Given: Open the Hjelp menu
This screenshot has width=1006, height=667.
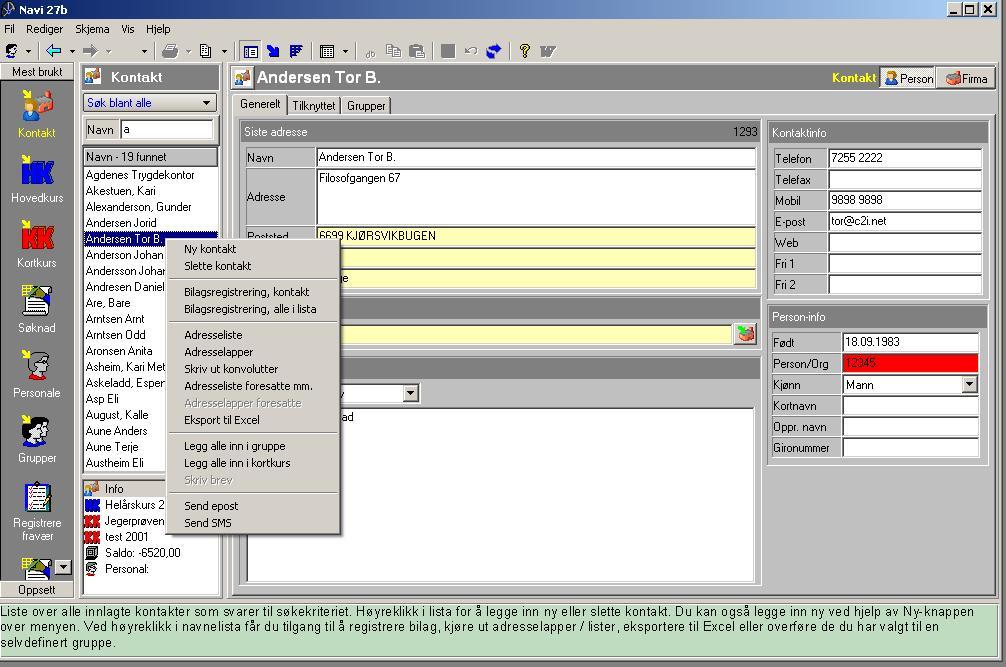Looking at the screenshot, I should point(158,29).
